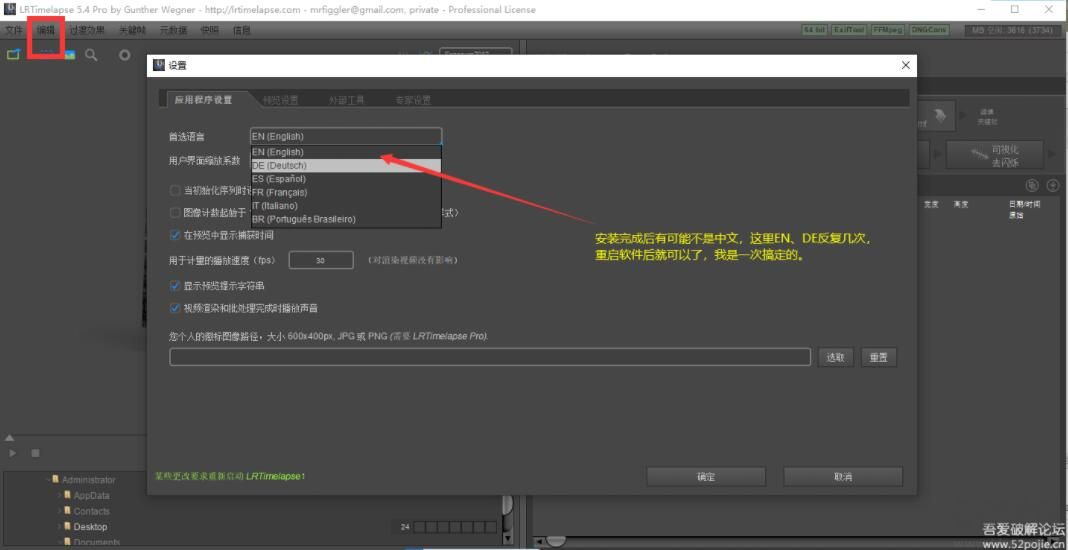
Task: Switch to 外部工具 tab
Action: (347, 100)
